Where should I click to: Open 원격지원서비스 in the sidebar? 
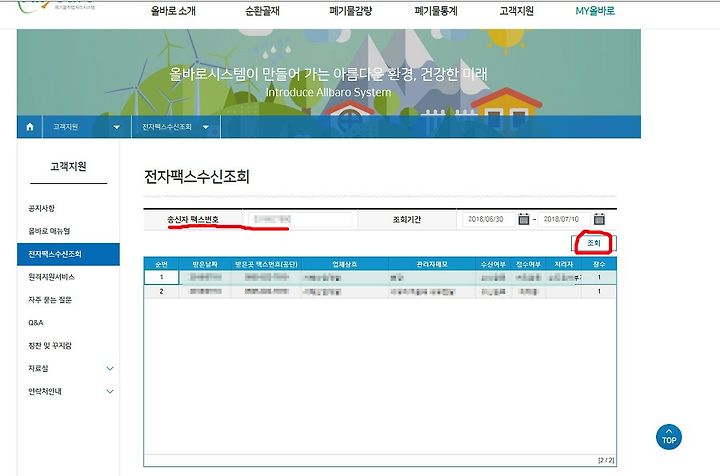click(51, 277)
